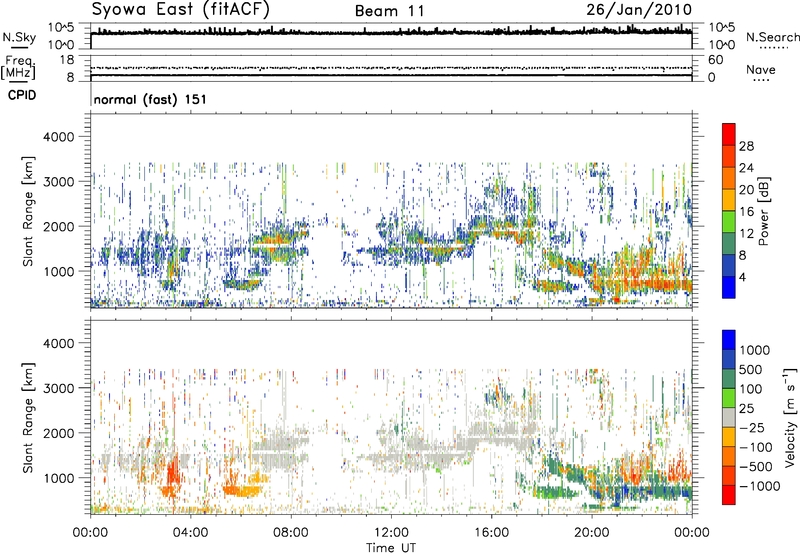Screen dimensions: 800x554
Task: Select the "−25" label on Velocity color bar
Action: [x=752, y=427]
